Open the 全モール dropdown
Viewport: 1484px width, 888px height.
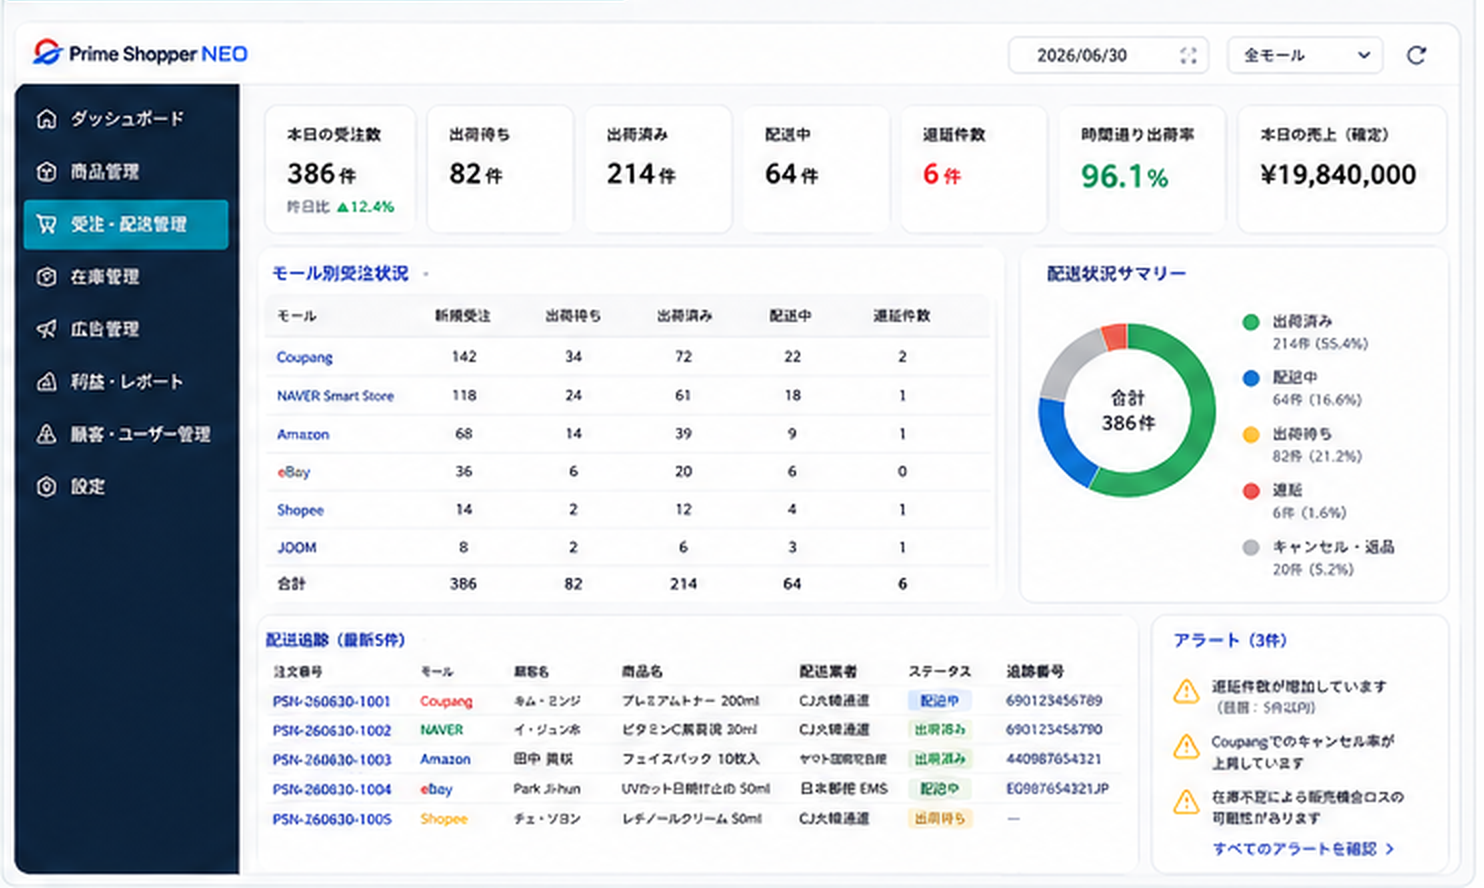pyautogui.click(x=1305, y=55)
